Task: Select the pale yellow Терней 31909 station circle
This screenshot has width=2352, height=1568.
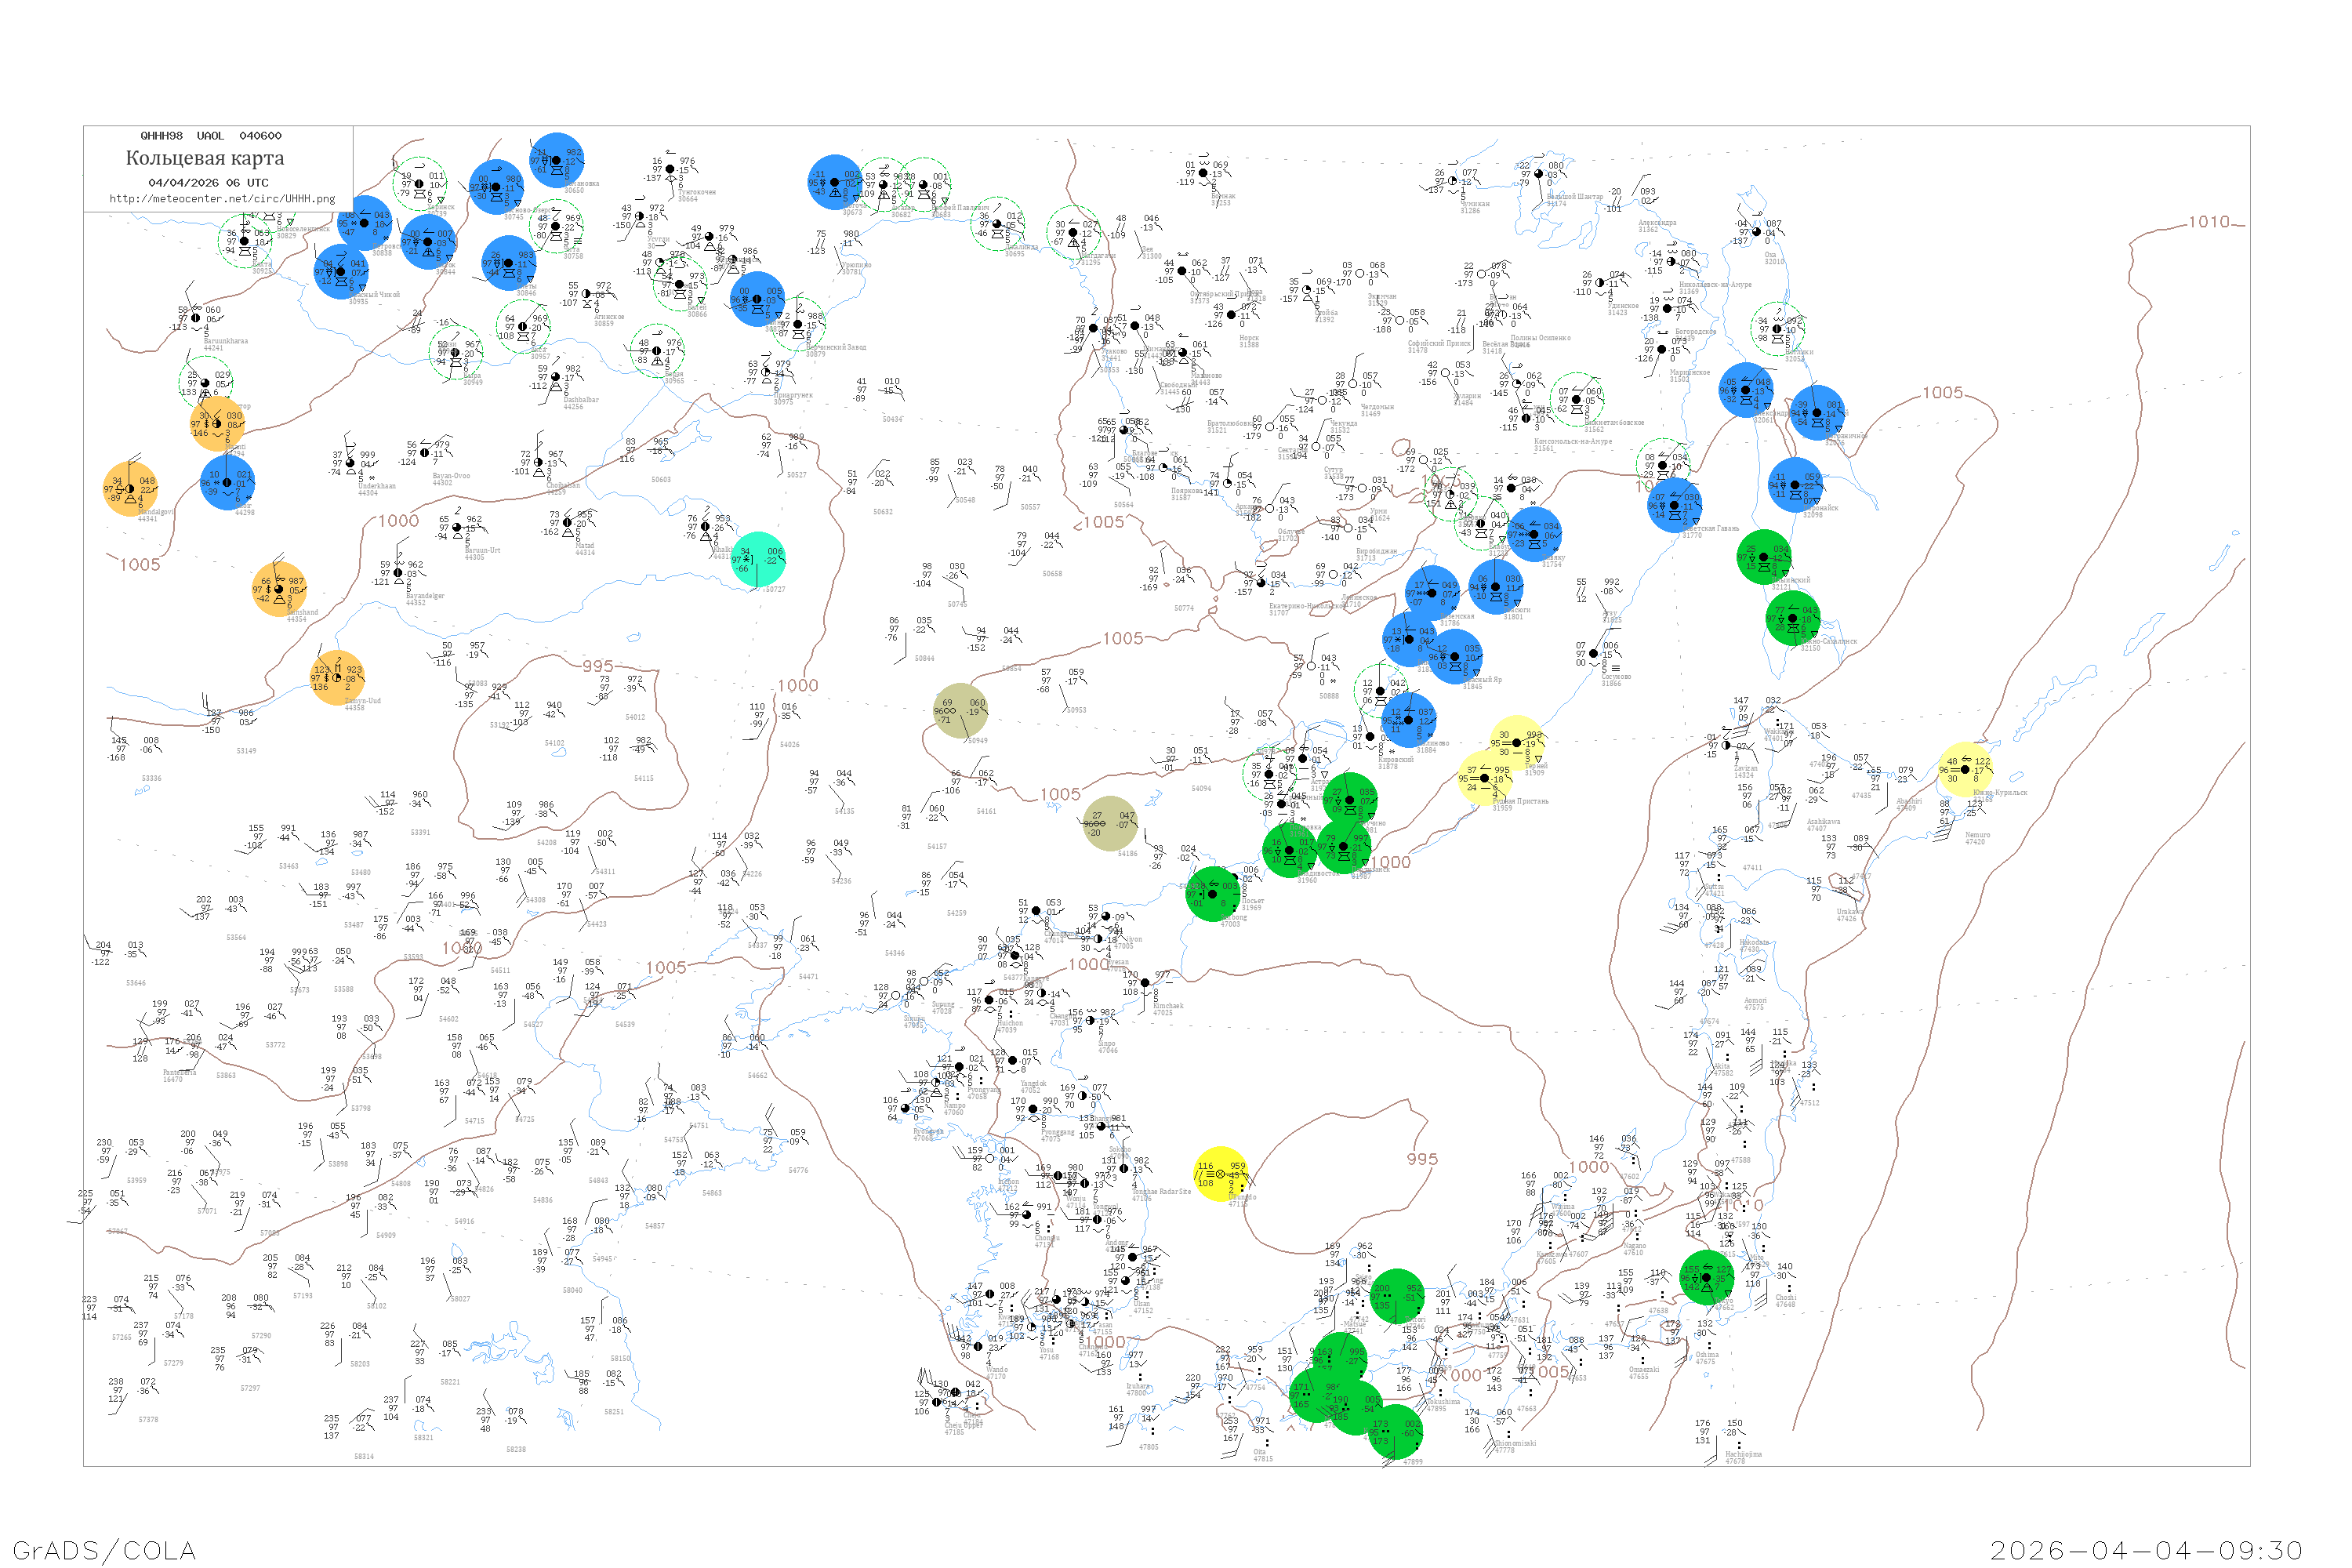Action: click(x=1517, y=743)
